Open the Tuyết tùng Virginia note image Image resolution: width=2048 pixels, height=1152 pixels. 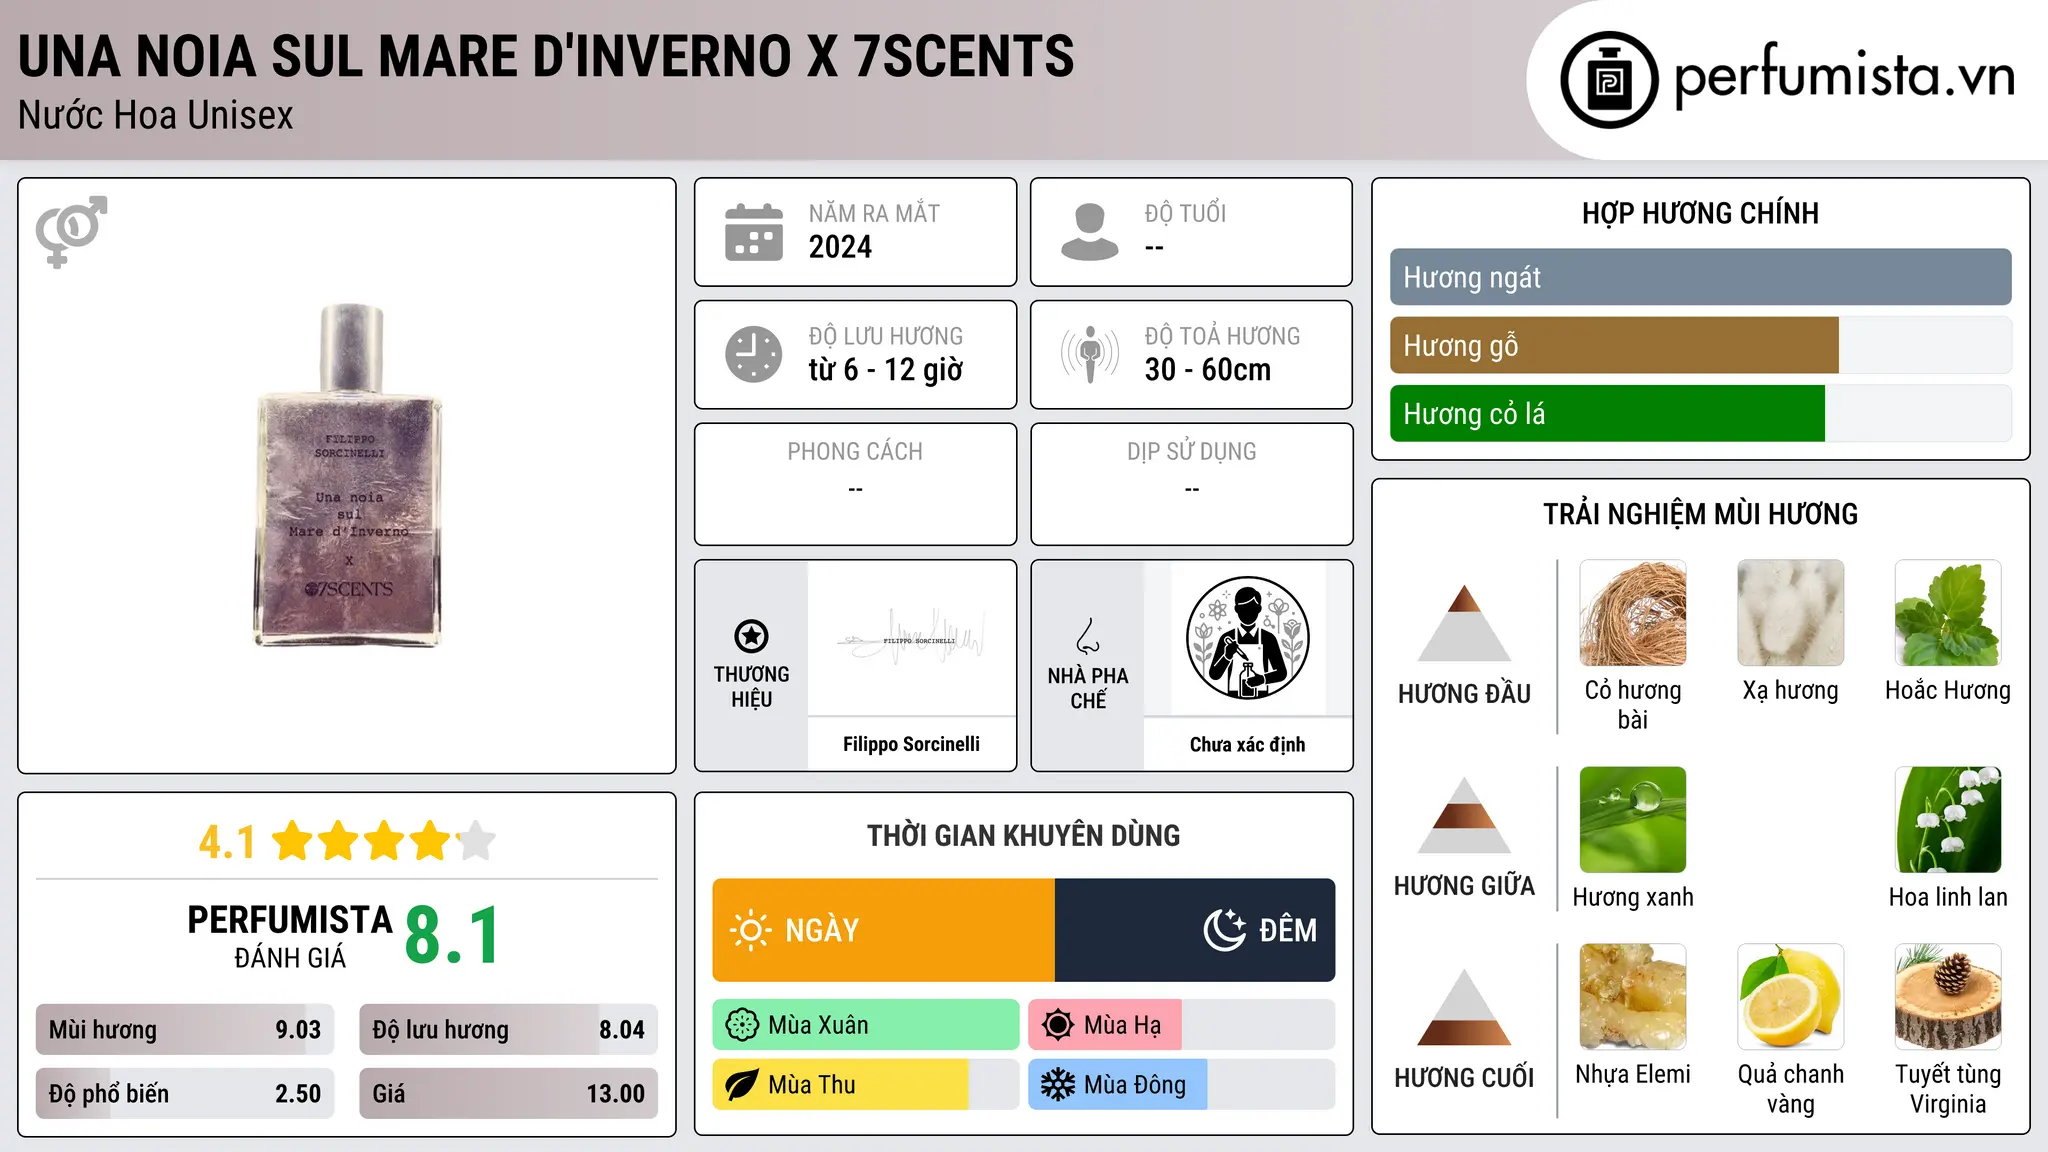(1948, 997)
